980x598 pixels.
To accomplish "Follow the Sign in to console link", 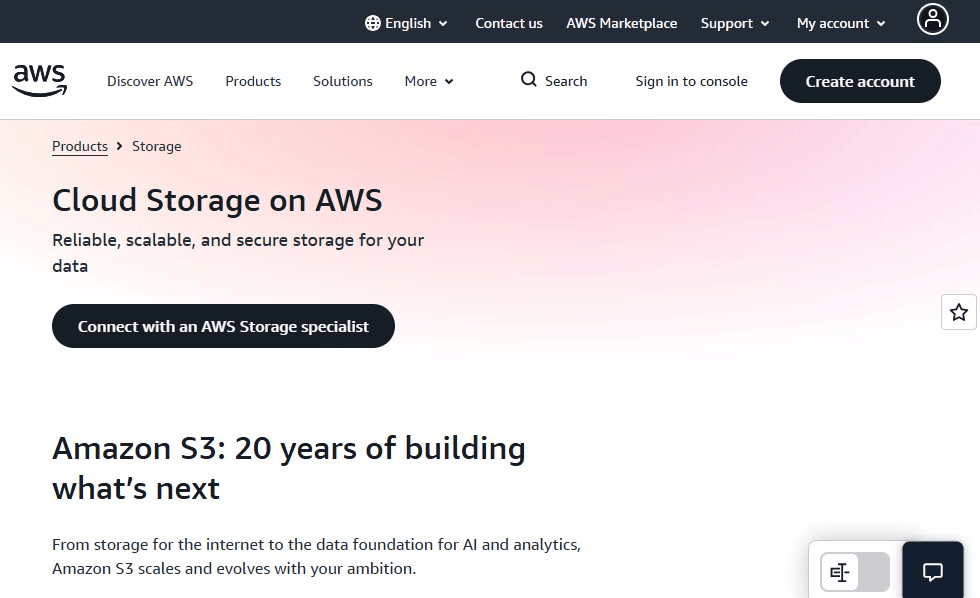I will click(691, 81).
